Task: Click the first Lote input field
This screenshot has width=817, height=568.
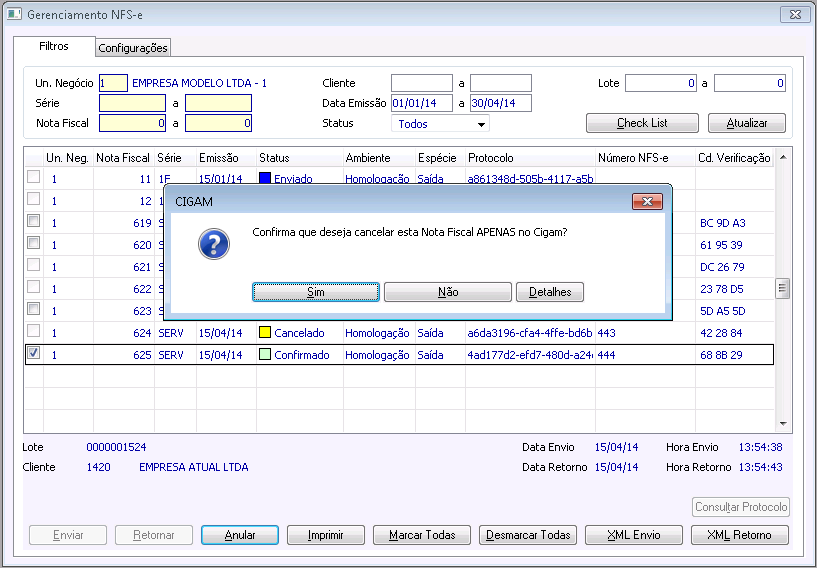Action: tap(661, 83)
